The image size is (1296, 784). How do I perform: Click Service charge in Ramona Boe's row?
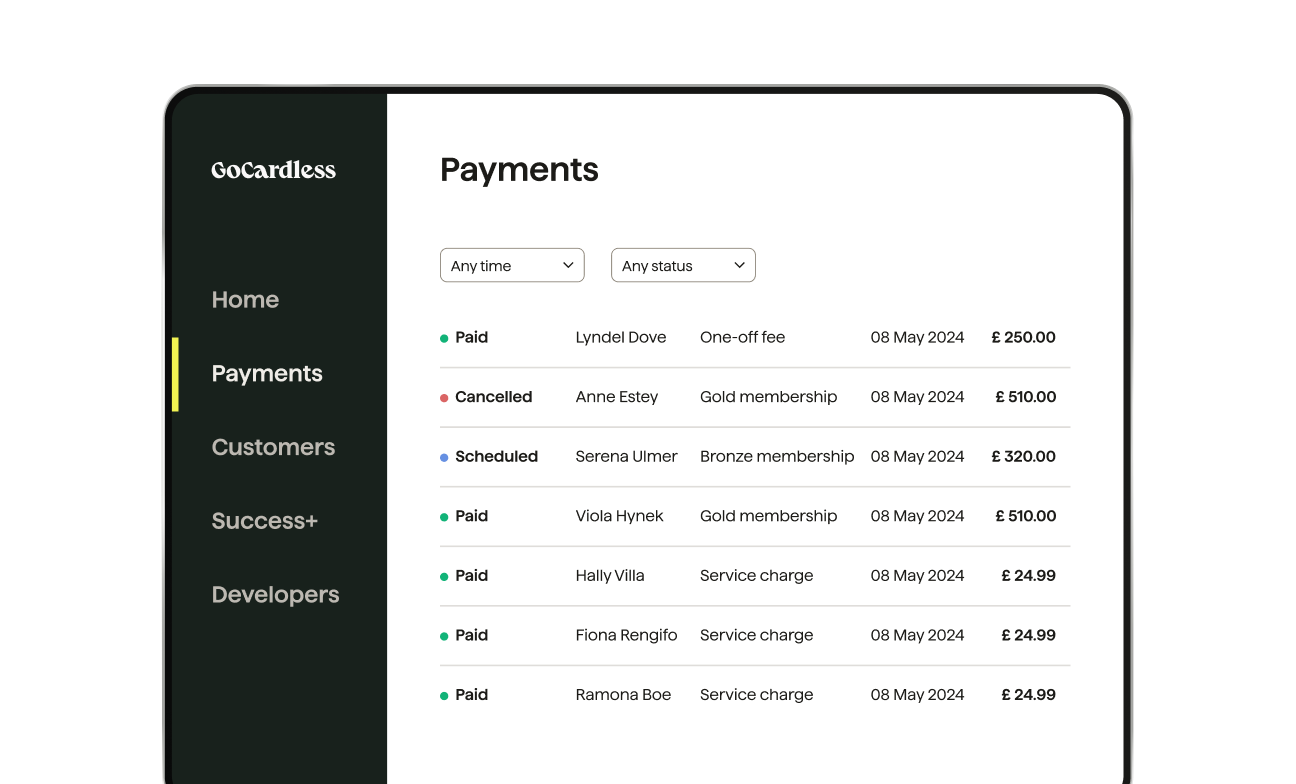tap(757, 695)
